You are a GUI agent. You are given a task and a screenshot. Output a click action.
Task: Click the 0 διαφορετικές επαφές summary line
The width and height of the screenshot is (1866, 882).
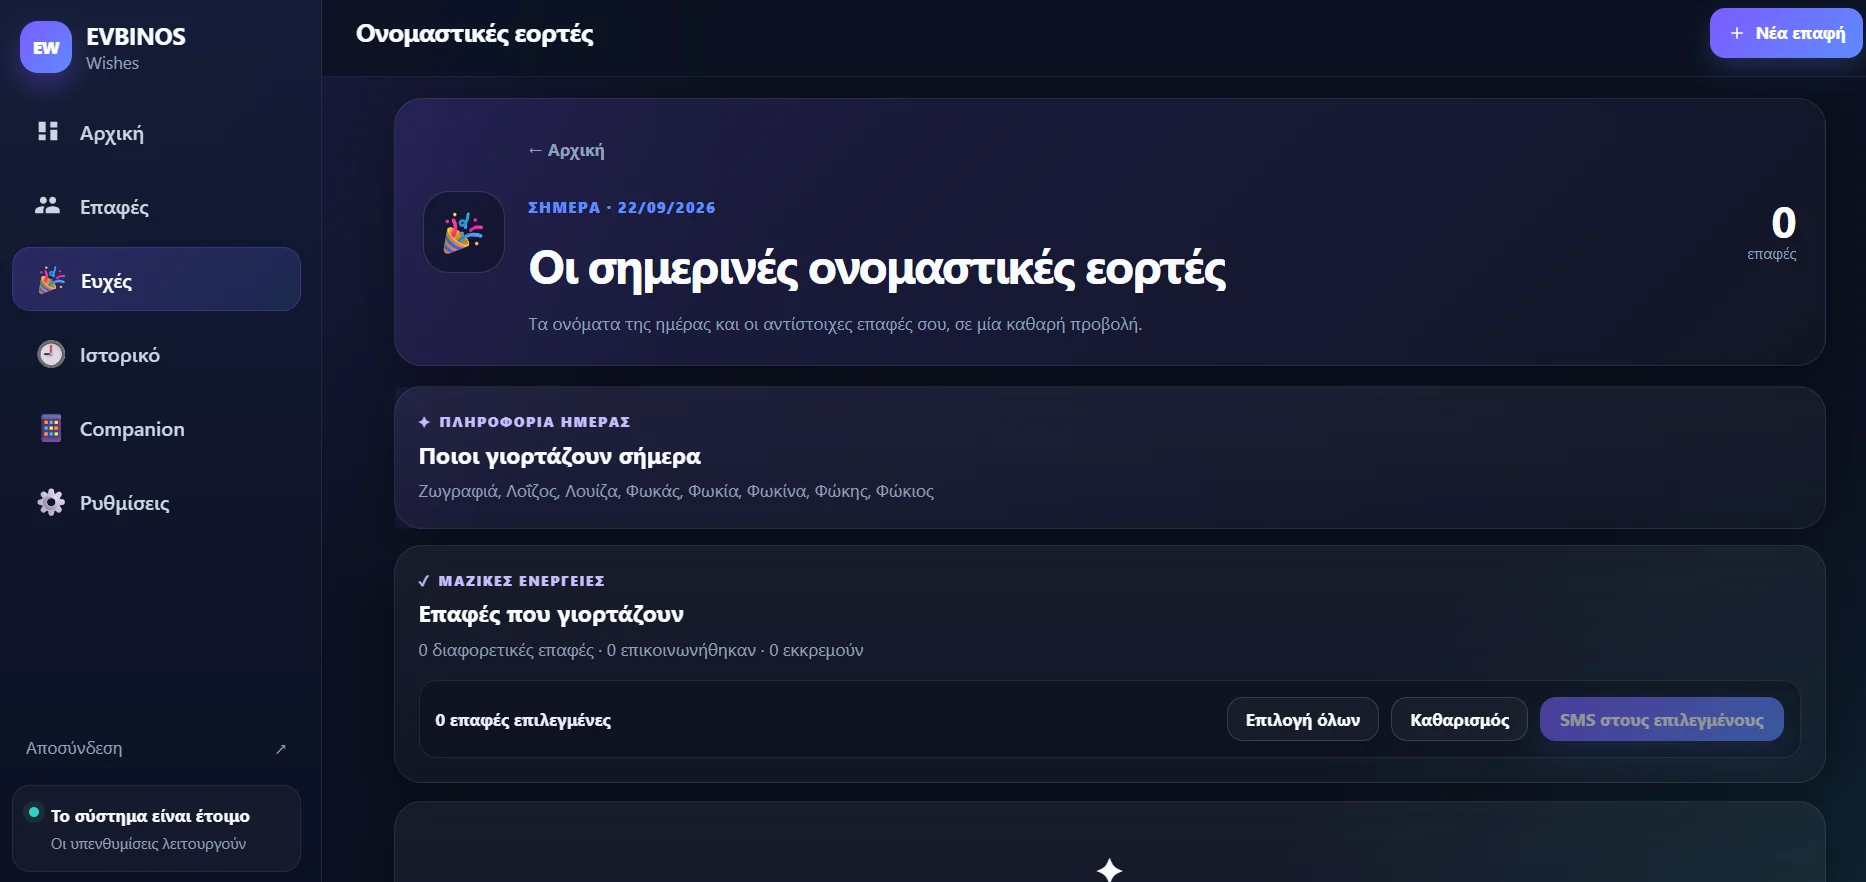point(640,650)
